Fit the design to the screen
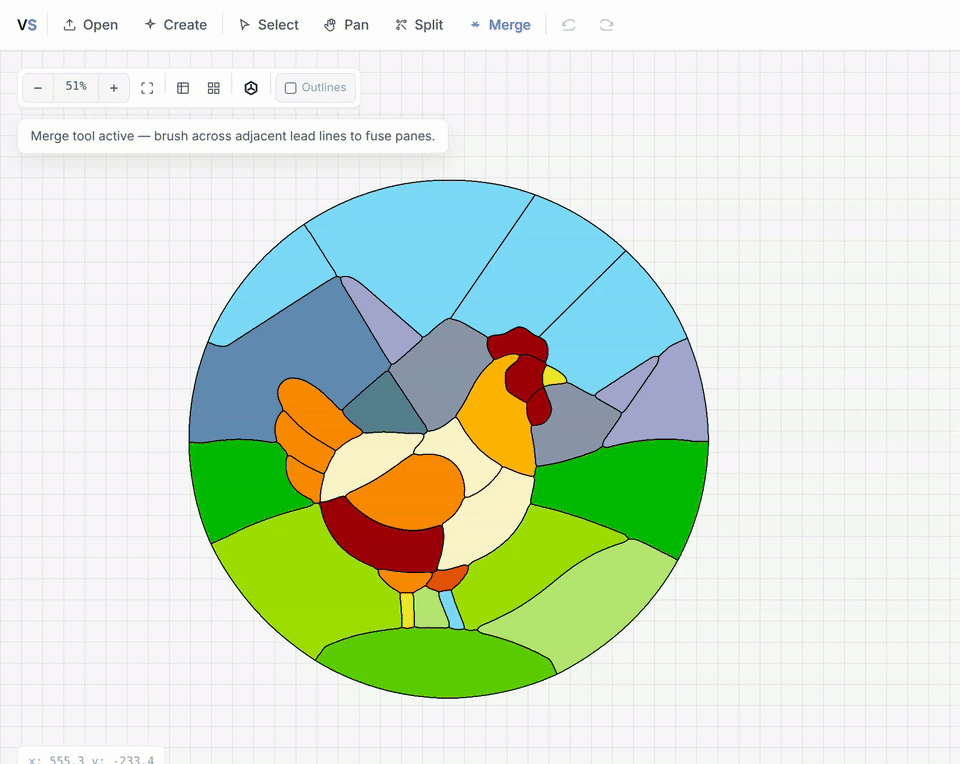Screen dimensions: 960x764 (x=147, y=88)
